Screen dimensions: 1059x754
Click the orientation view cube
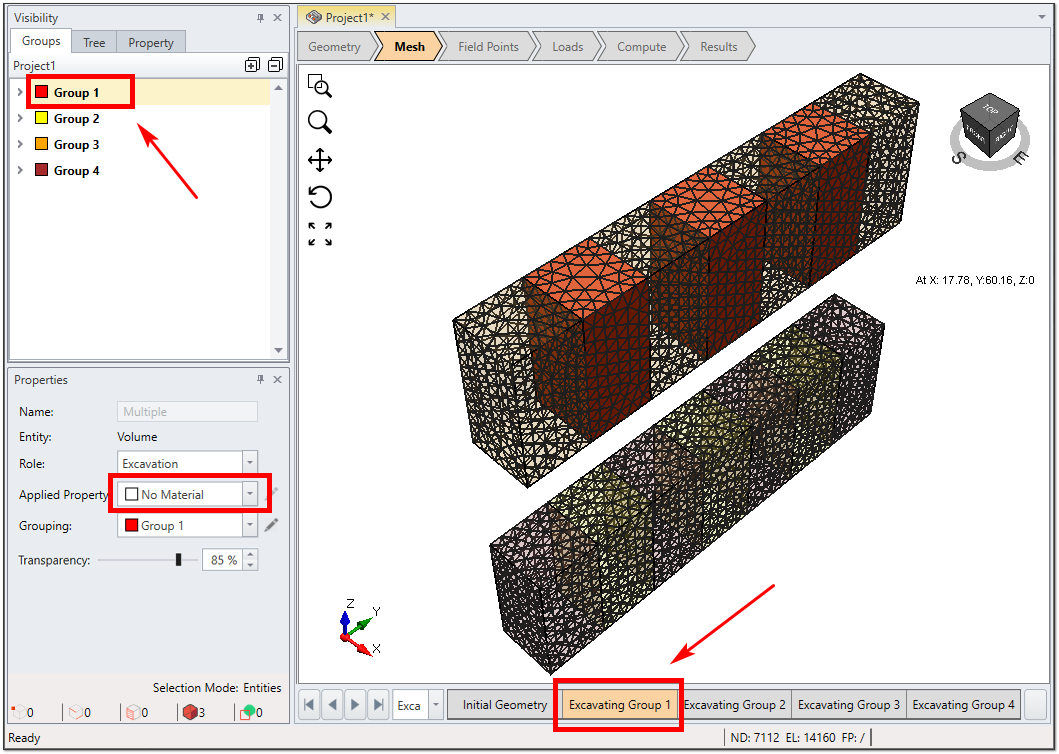click(x=988, y=126)
